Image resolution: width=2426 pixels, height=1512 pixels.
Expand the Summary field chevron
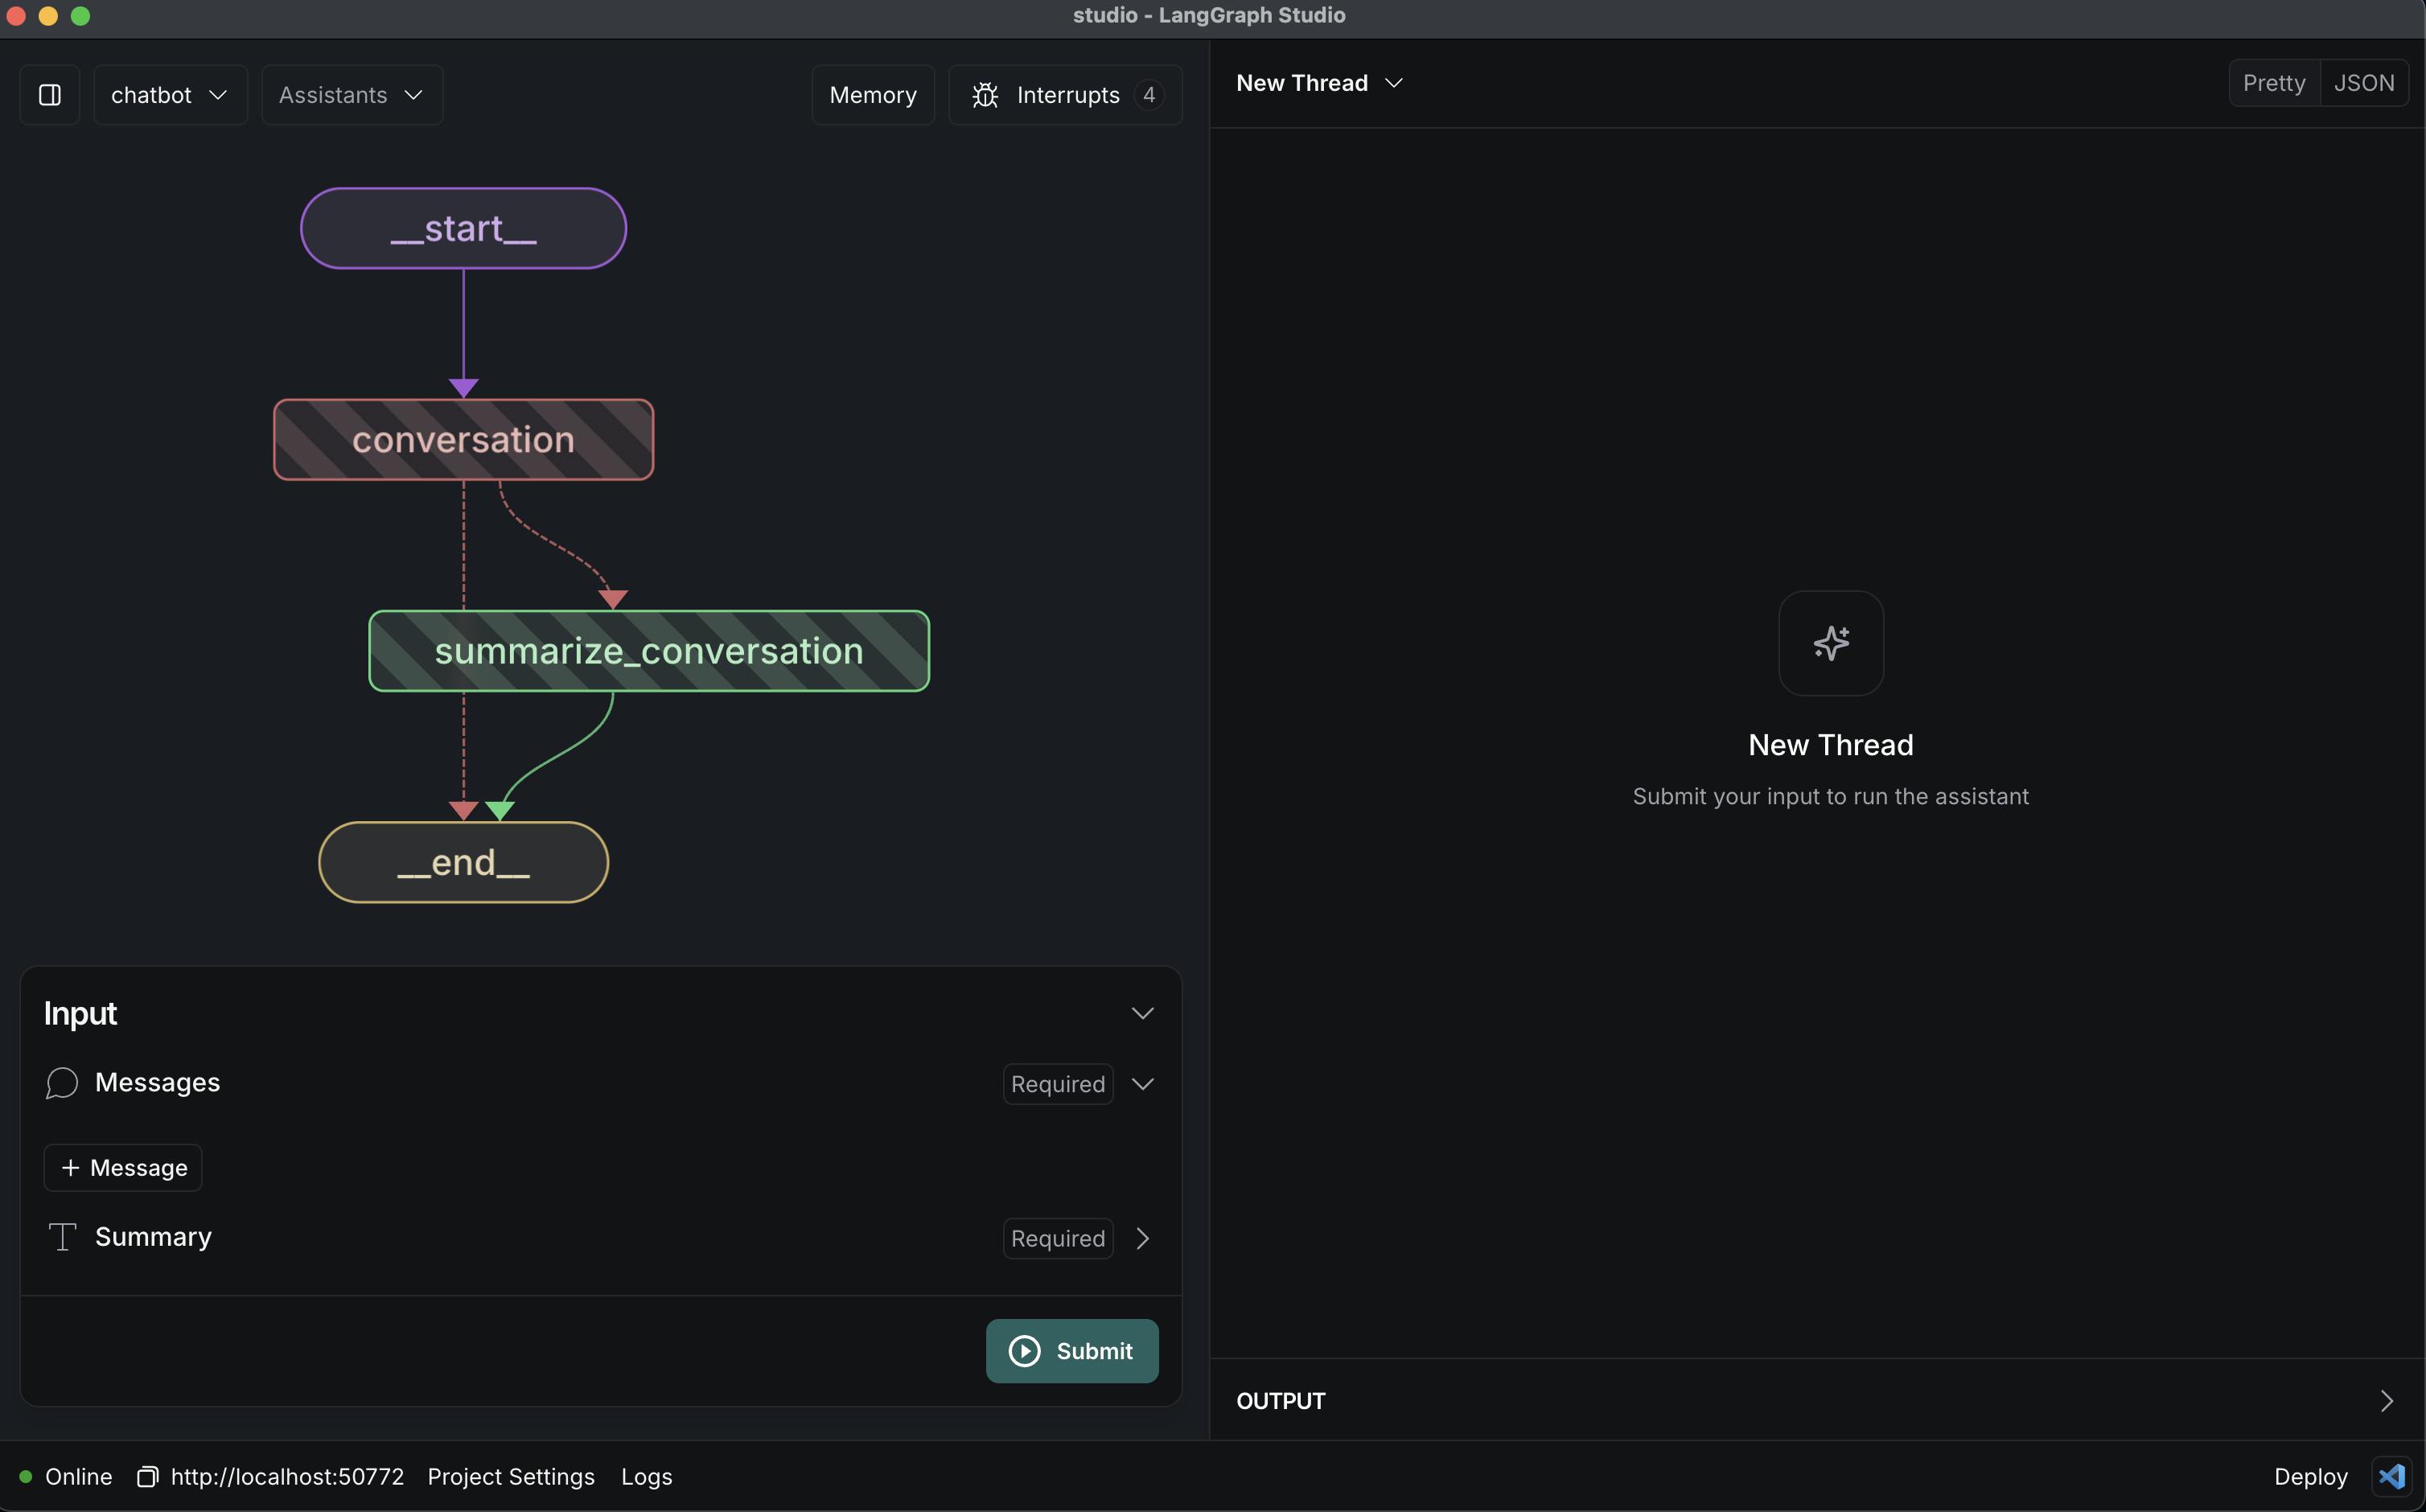[1142, 1238]
